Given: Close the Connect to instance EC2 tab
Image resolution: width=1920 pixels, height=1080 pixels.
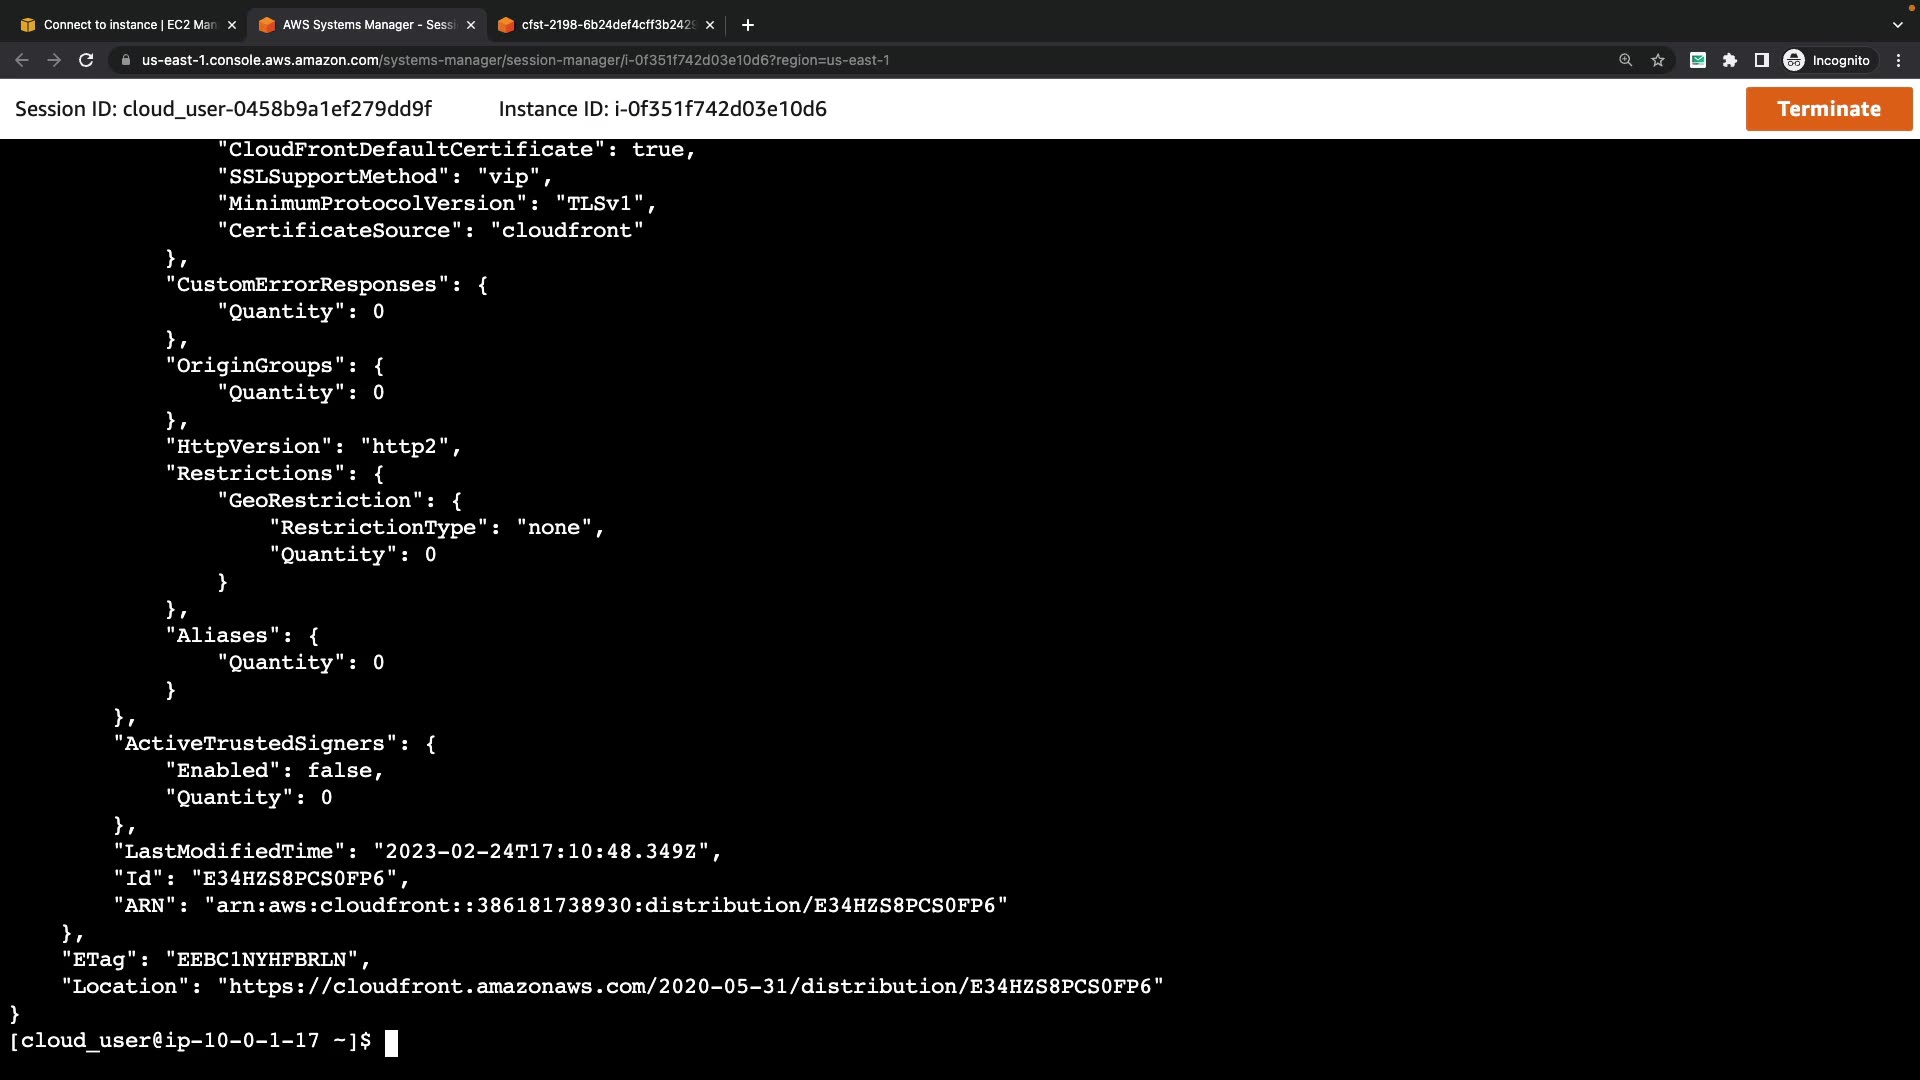Looking at the screenshot, I should (x=232, y=25).
